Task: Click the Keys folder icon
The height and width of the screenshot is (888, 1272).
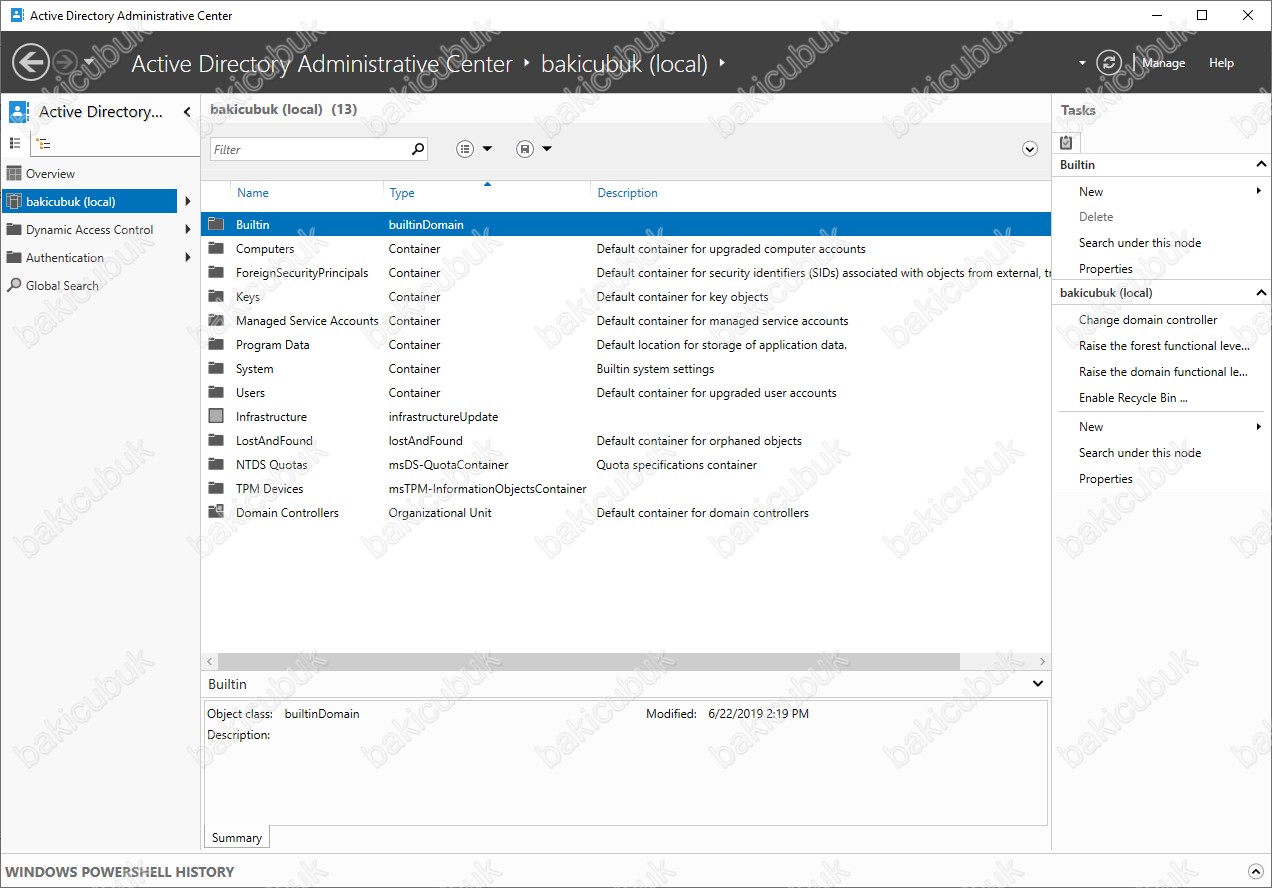Action: click(x=215, y=296)
